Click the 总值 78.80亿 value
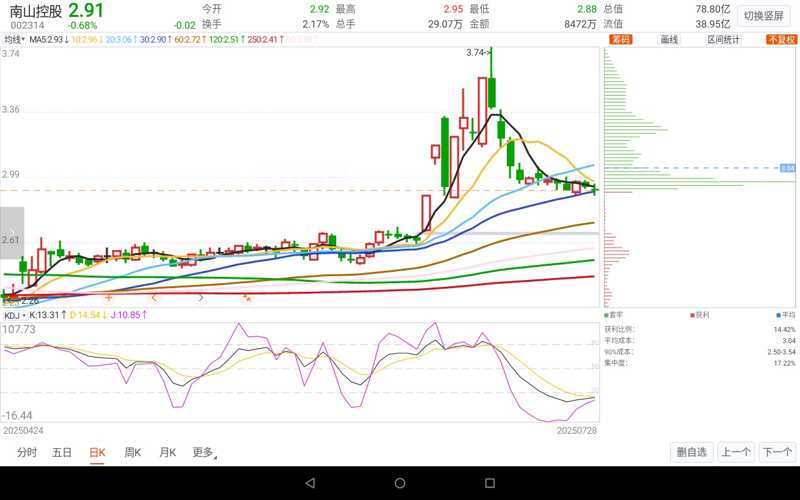The width and height of the screenshot is (800, 500). 713,9
